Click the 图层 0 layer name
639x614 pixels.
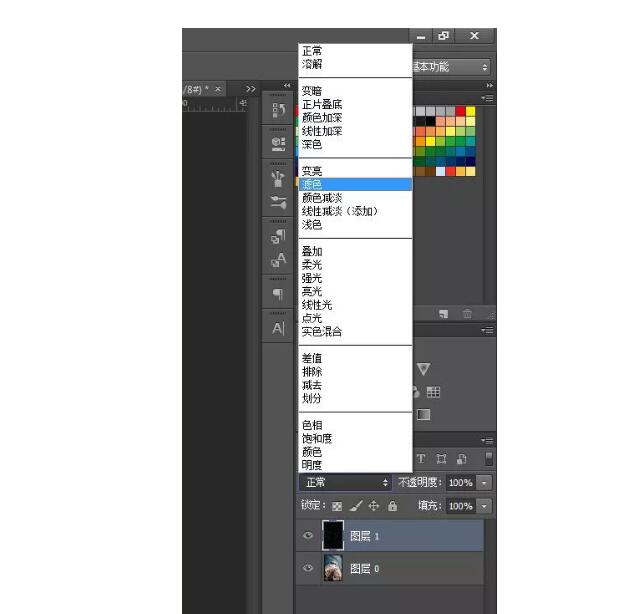click(x=365, y=569)
